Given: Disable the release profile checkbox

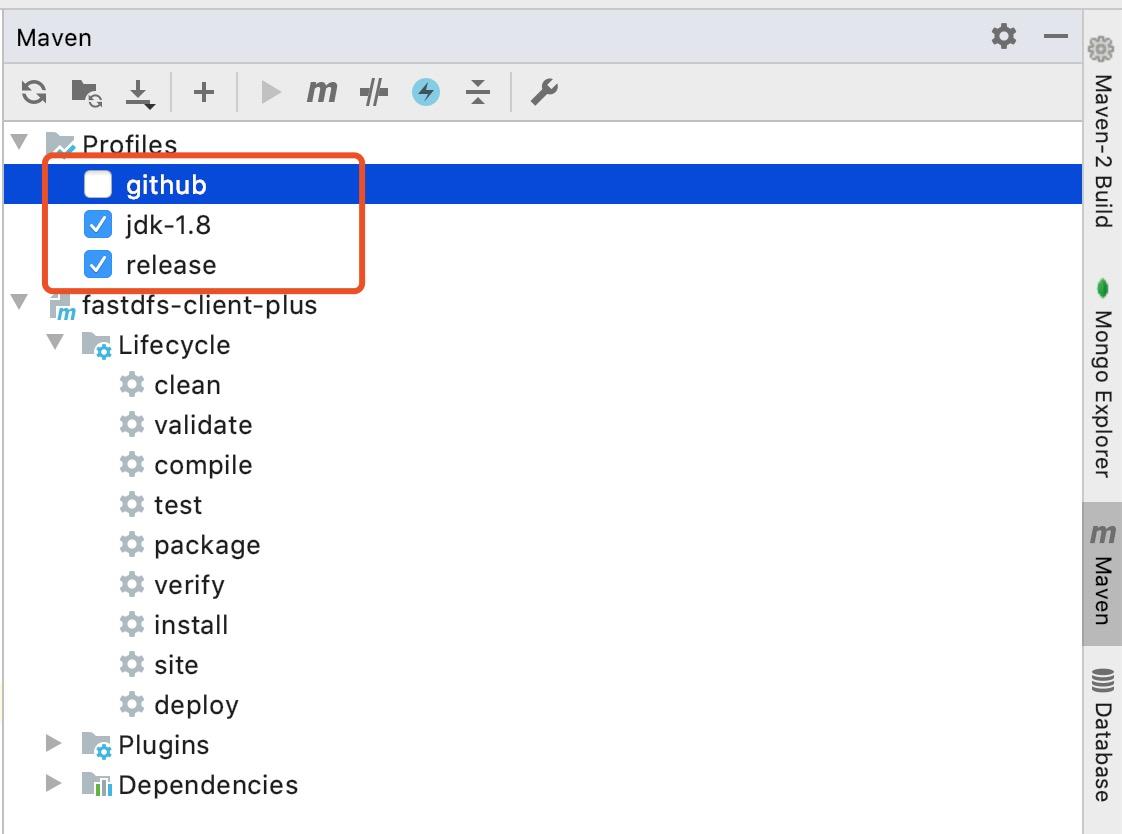Looking at the screenshot, I should [x=98, y=264].
